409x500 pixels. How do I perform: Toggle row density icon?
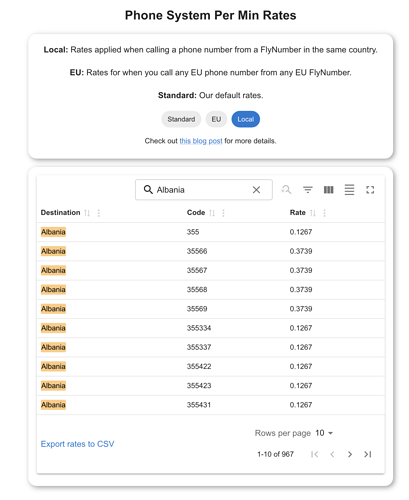pos(349,190)
